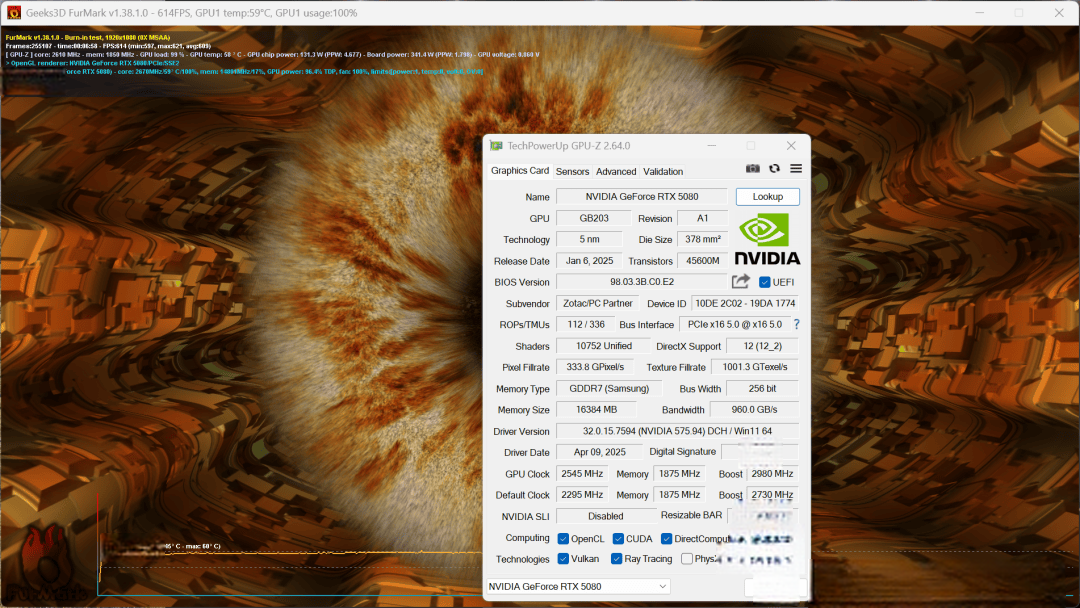Click the FurMark title bar text
This screenshot has width=1080, height=608.
point(191,12)
